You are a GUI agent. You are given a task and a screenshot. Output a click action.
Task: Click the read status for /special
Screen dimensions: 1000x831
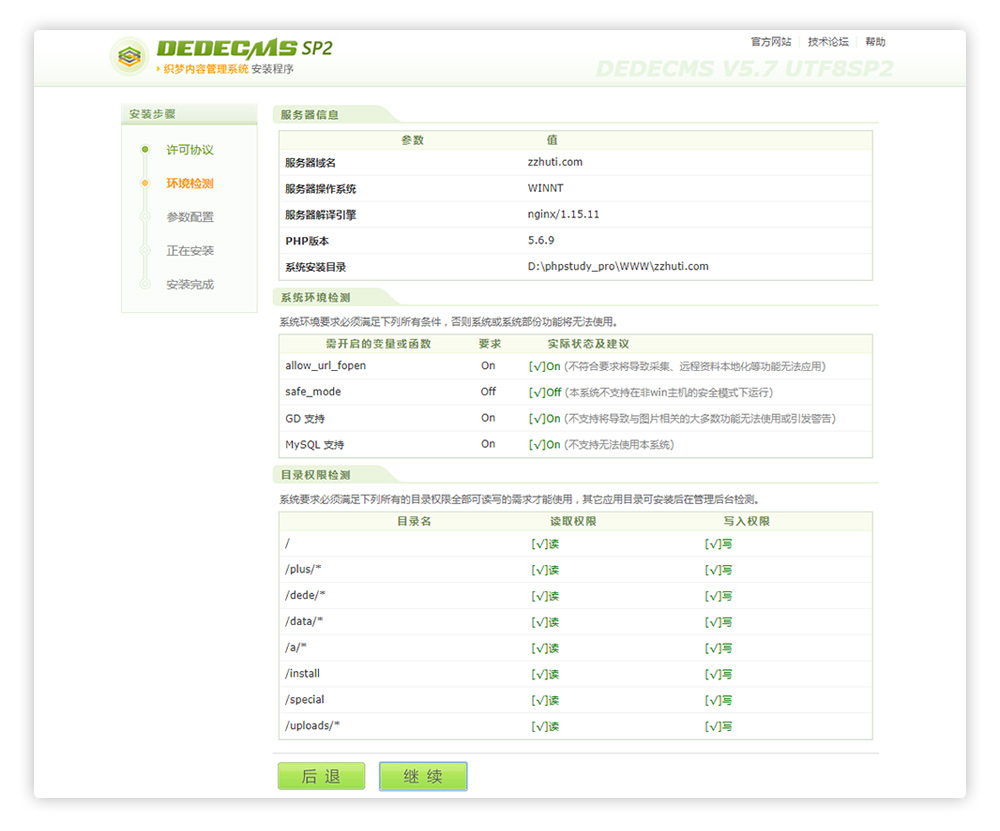tap(545, 701)
